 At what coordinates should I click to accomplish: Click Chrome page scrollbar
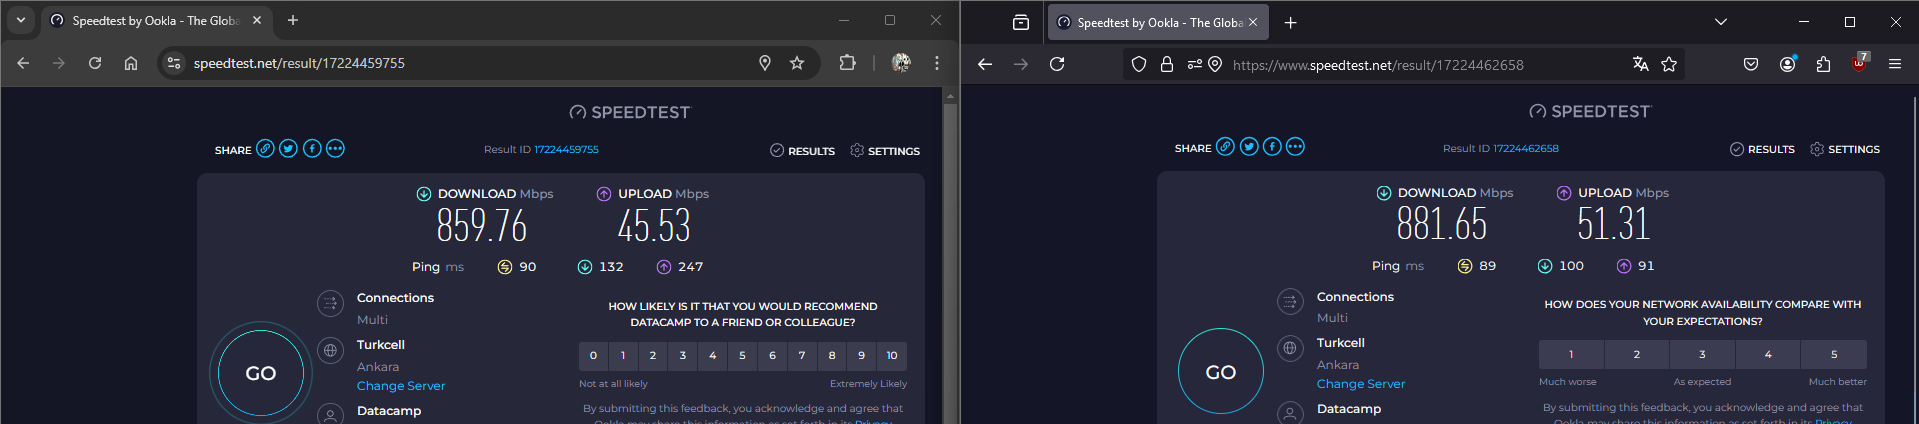pos(950,256)
